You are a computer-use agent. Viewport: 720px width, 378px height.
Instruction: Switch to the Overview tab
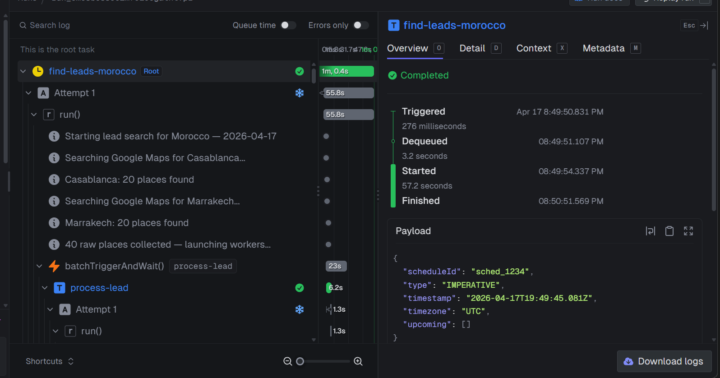(415, 48)
